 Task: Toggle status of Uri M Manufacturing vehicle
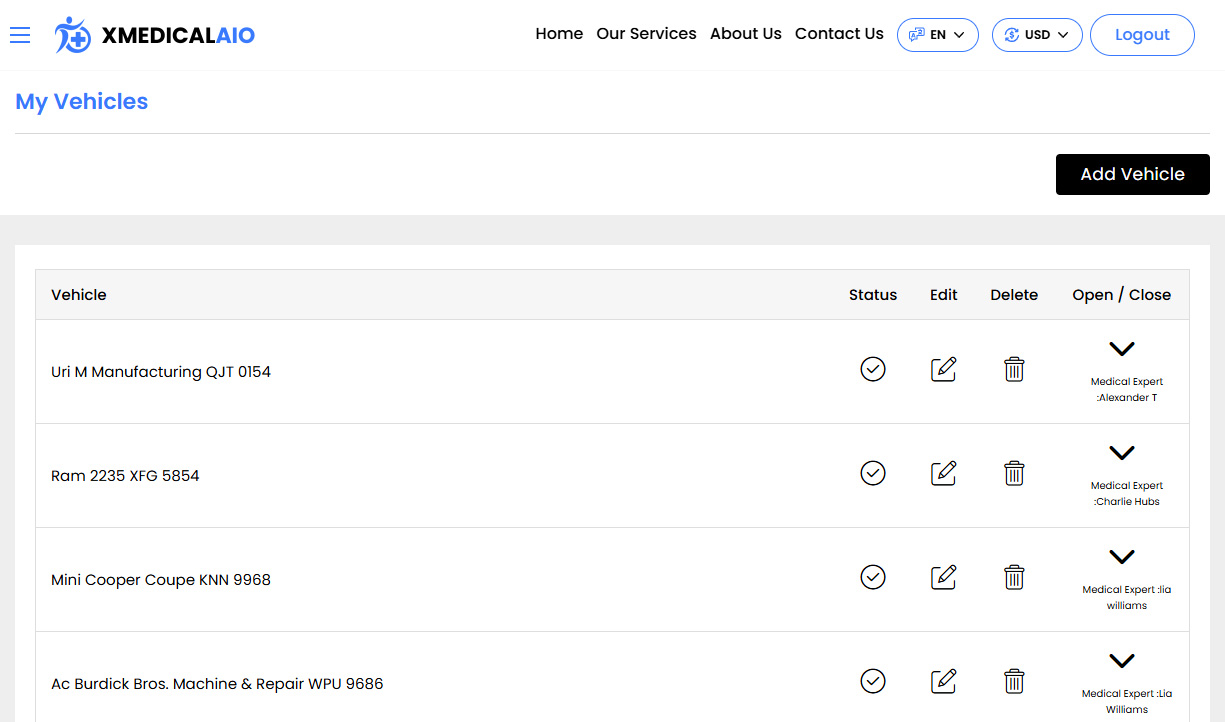pyautogui.click(x=873, y=369)
